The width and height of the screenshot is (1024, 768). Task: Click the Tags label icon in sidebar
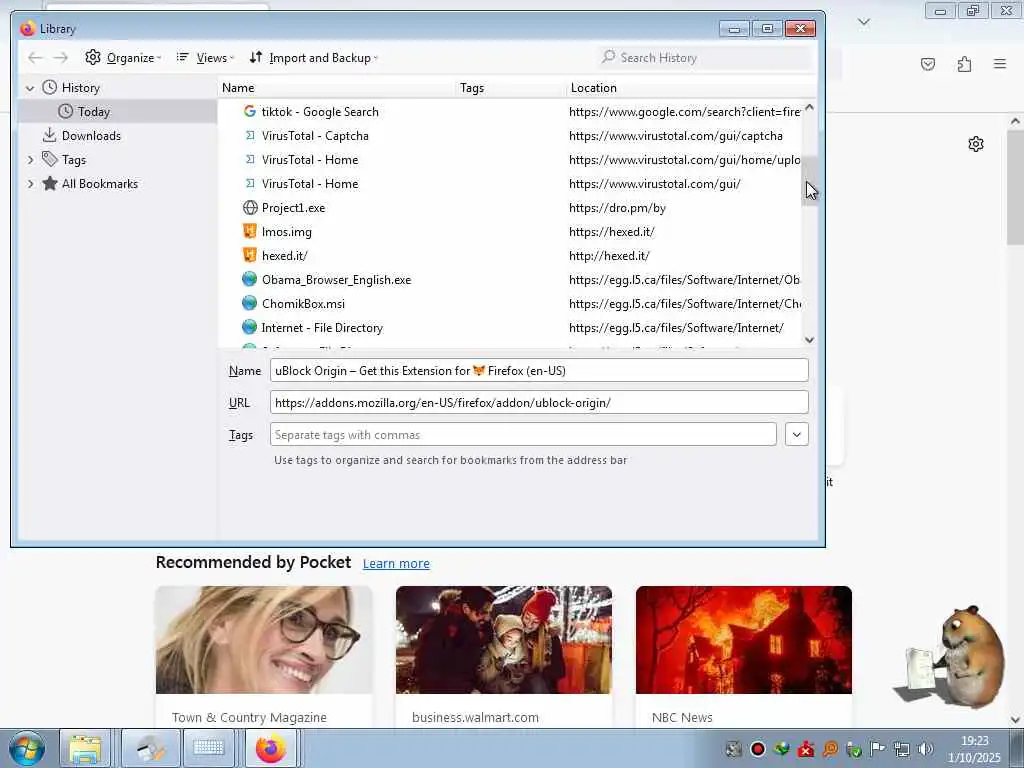pyautogui.click(x=50, y=159)
